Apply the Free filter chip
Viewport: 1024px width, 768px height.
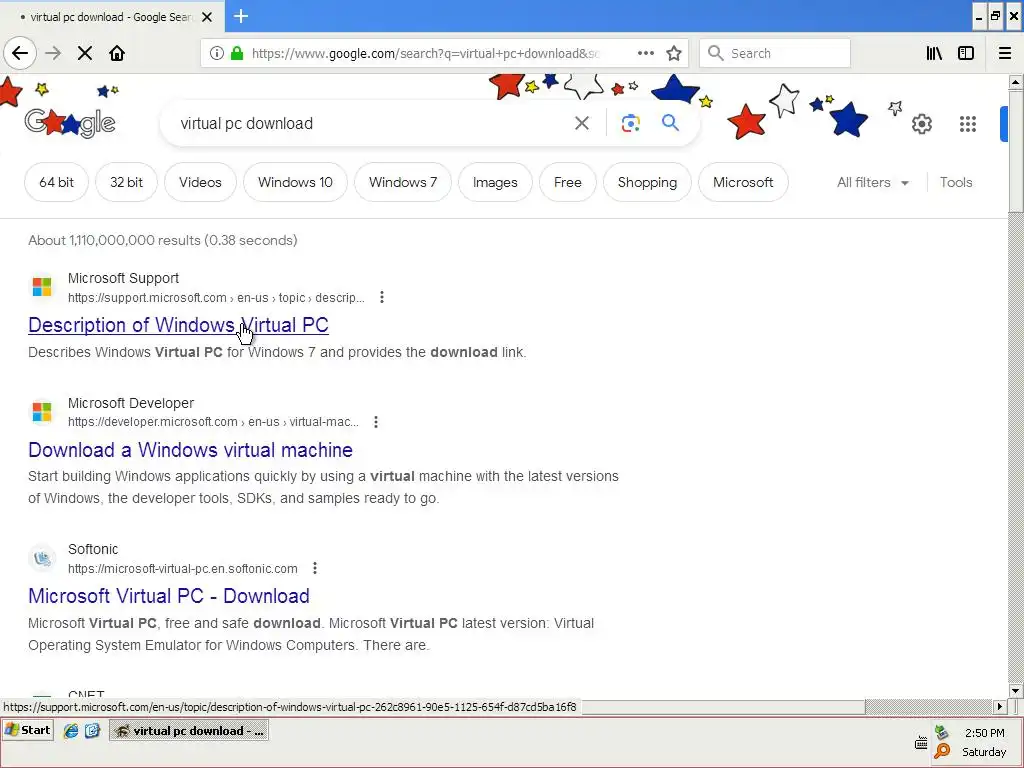click(x=568, y=182)
